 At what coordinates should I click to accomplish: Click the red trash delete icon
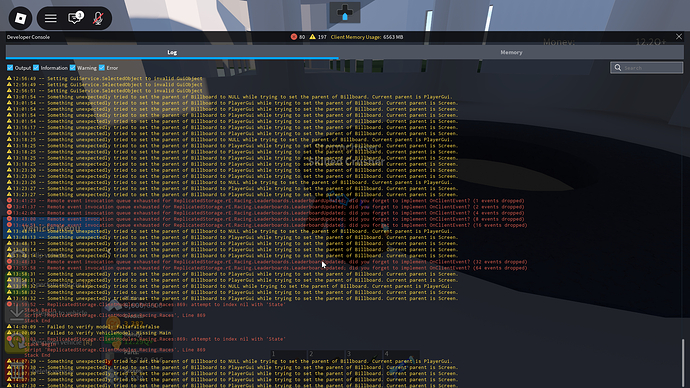[17, 370]
